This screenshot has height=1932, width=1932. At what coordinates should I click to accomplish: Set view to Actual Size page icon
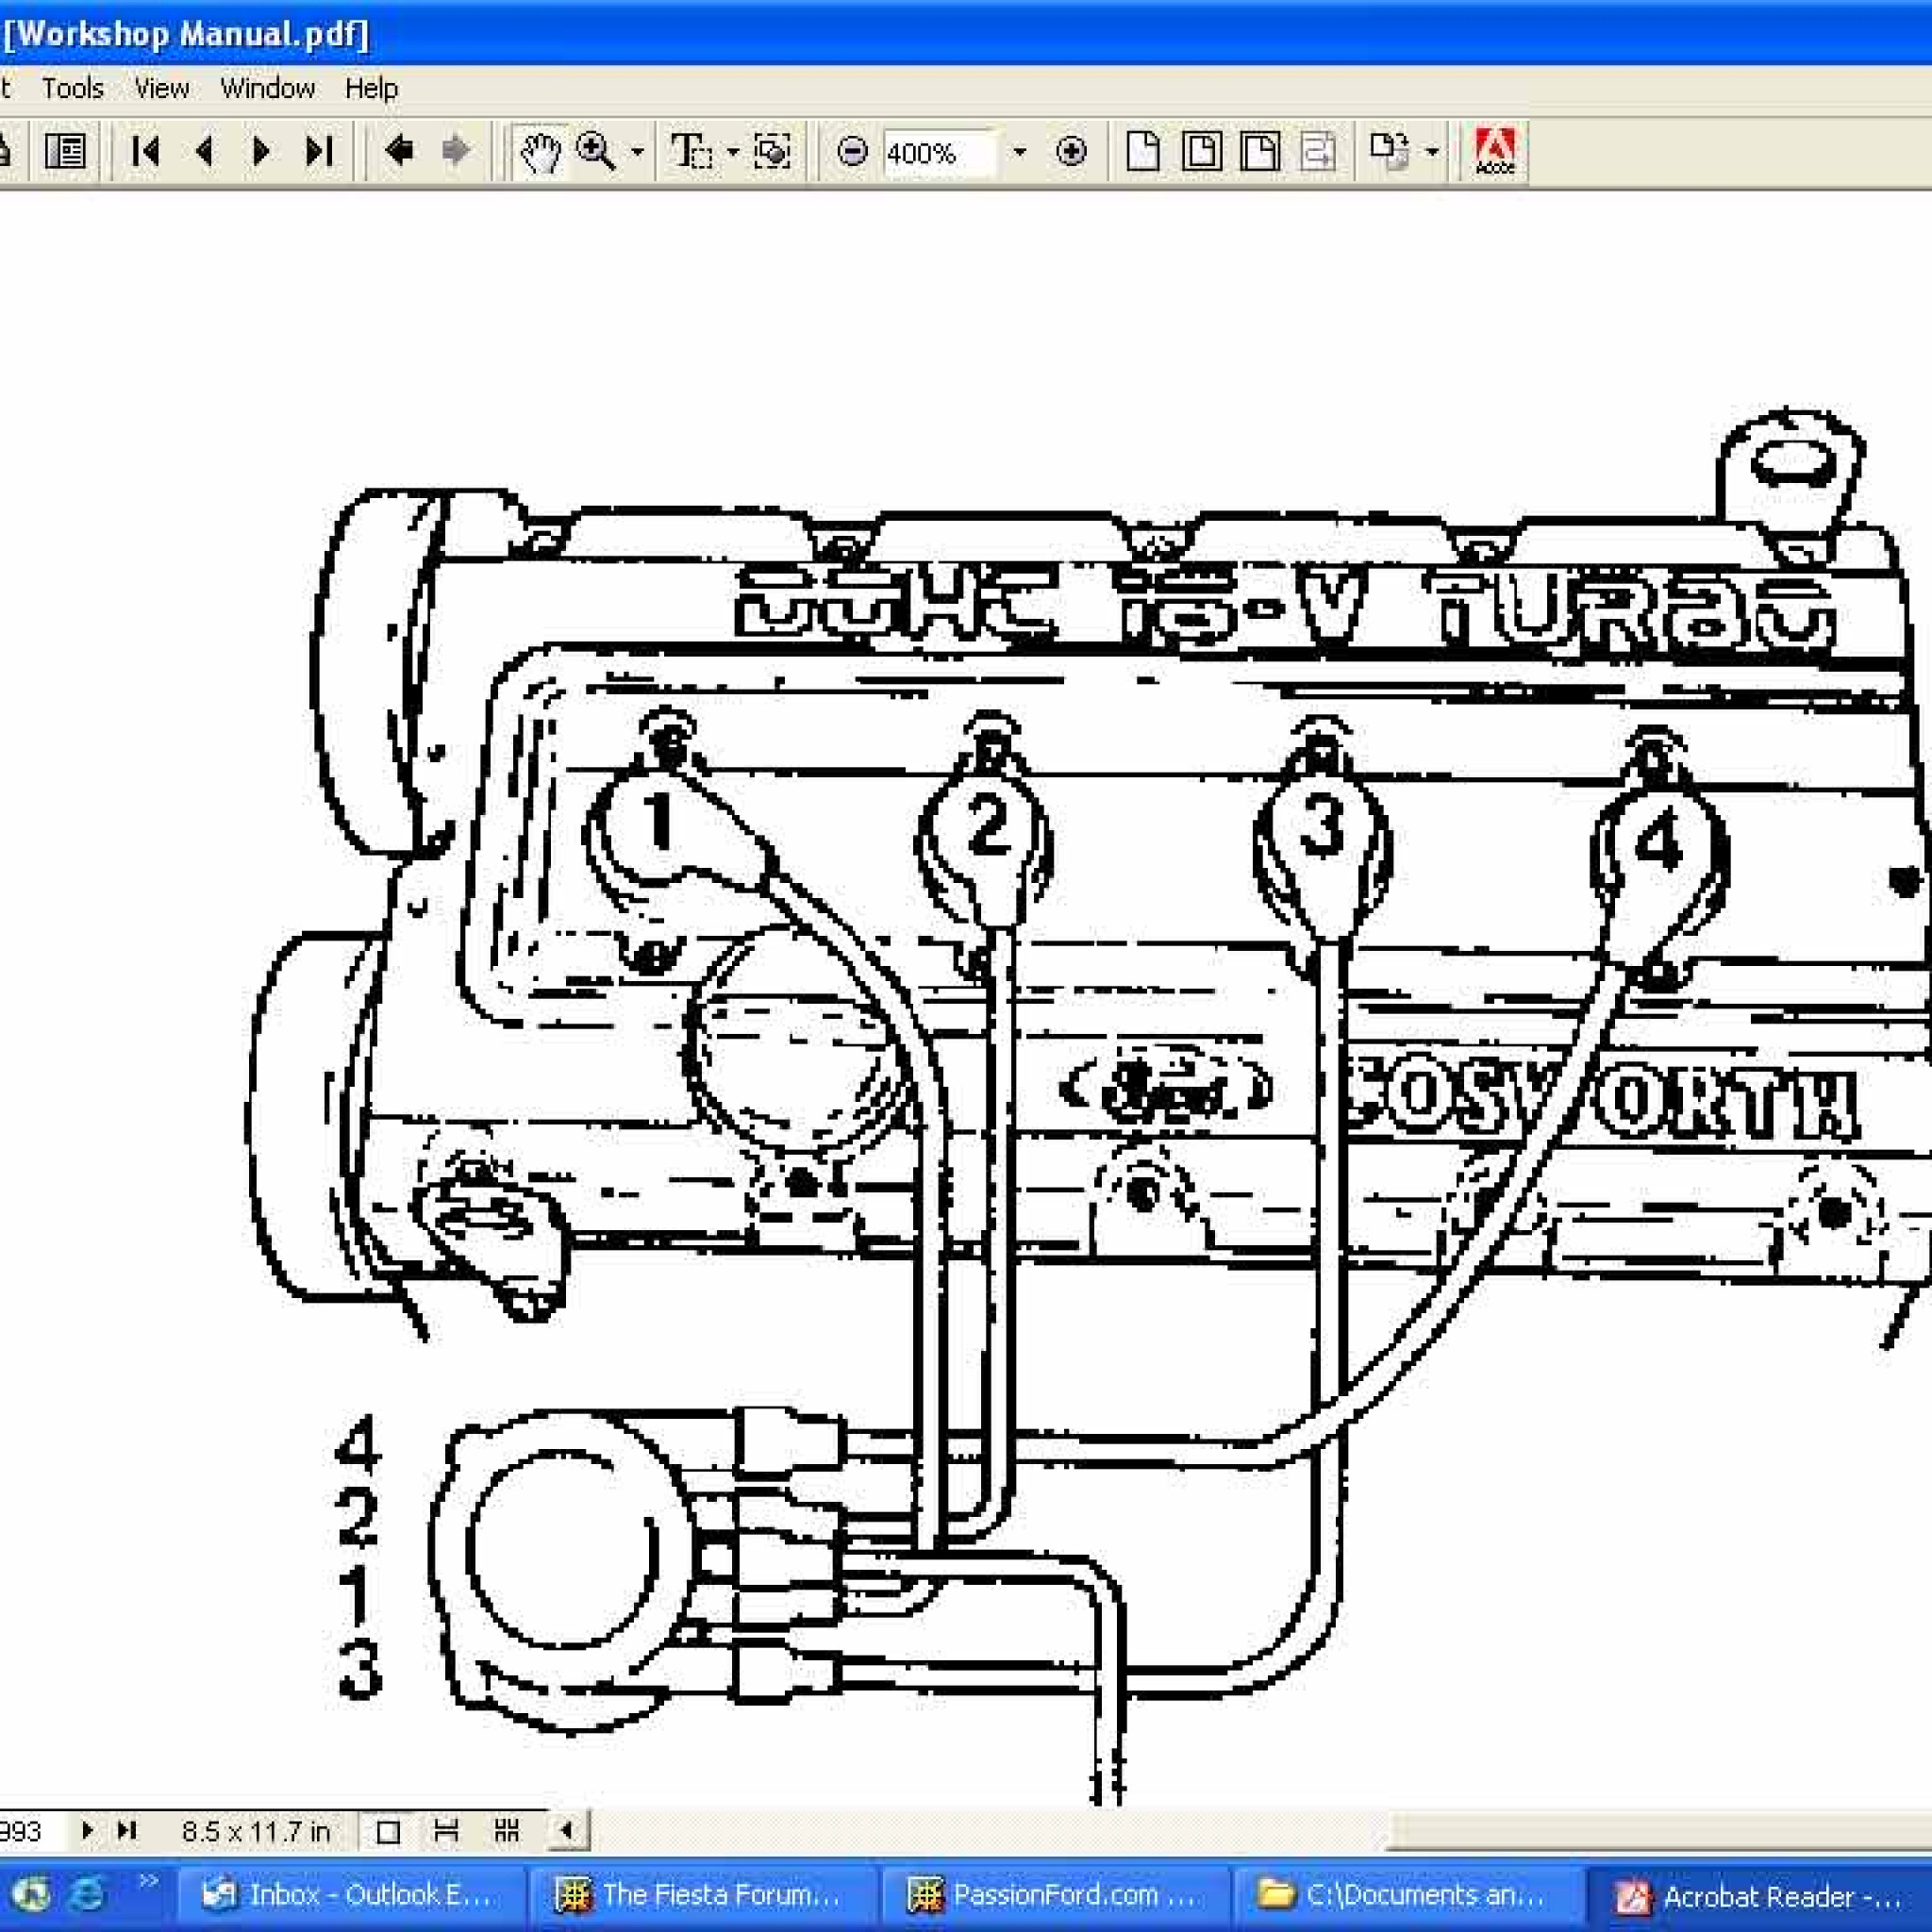tap(1143, 152)
